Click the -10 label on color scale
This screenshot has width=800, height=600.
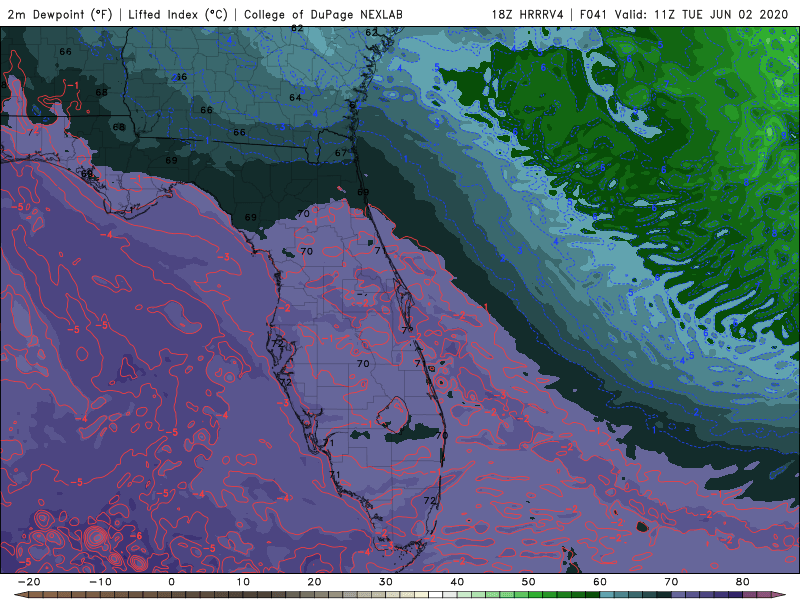[101, 582]
